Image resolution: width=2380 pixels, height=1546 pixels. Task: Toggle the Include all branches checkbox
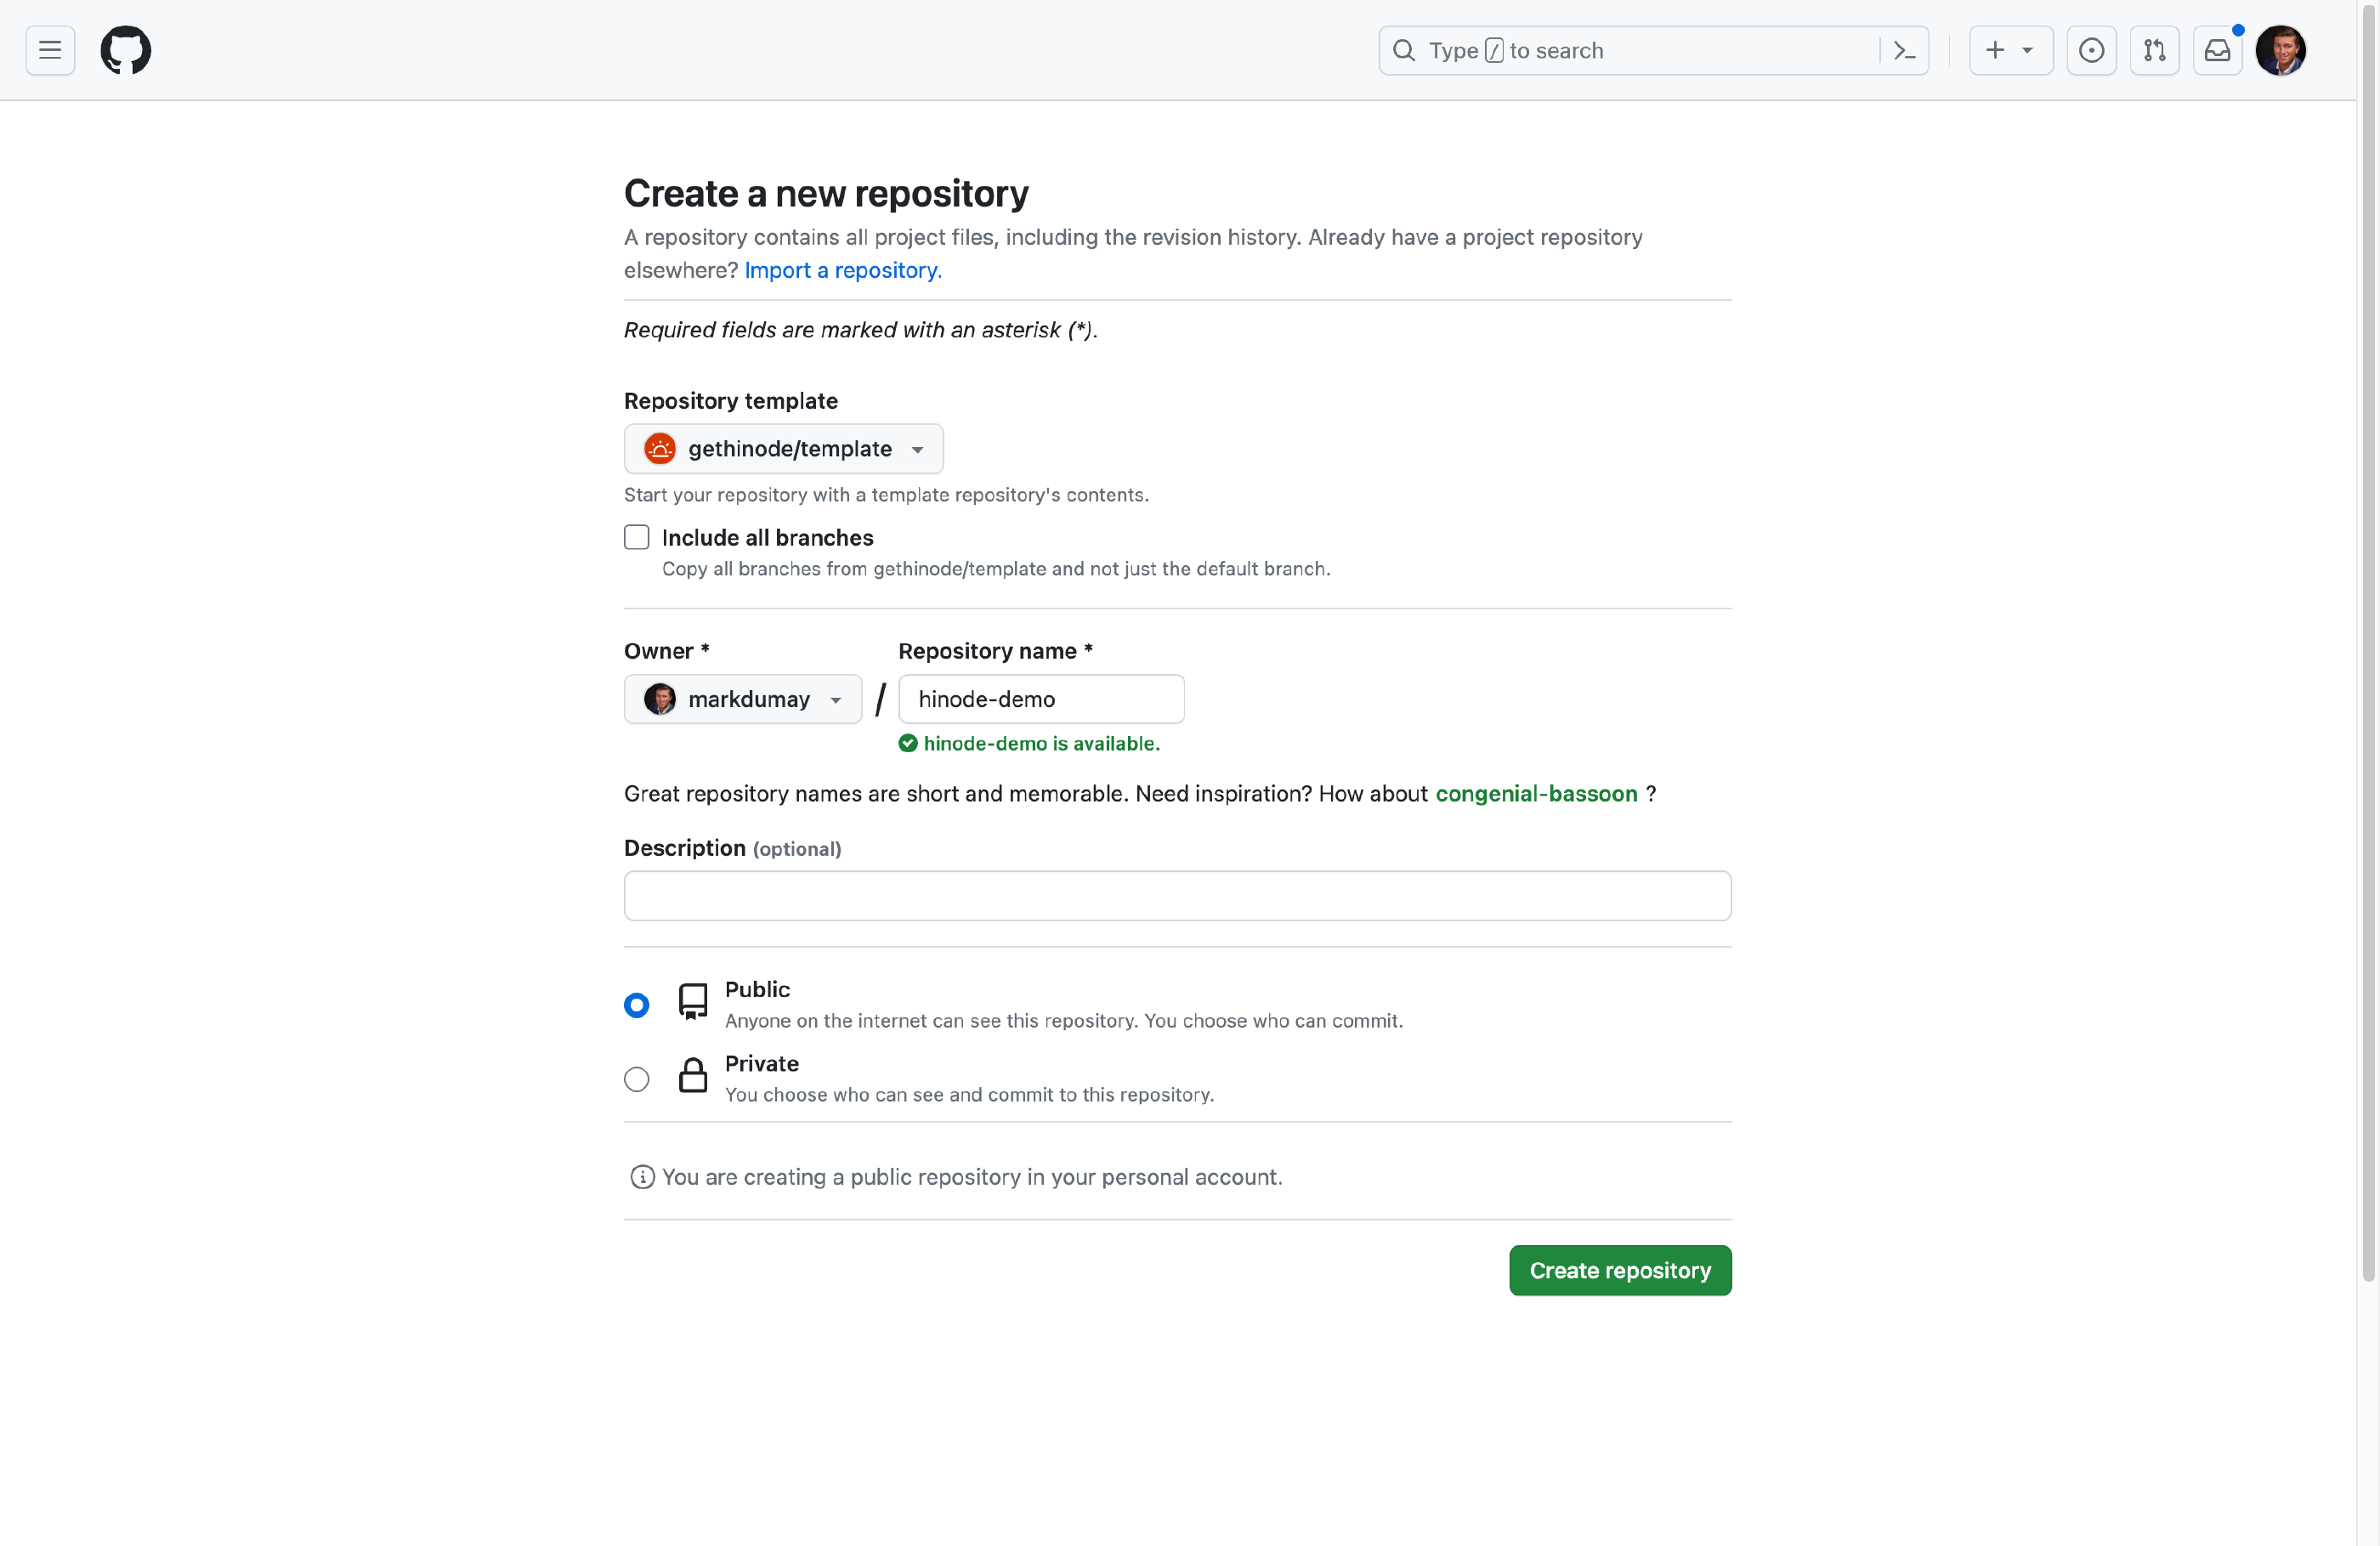(637, 536)
